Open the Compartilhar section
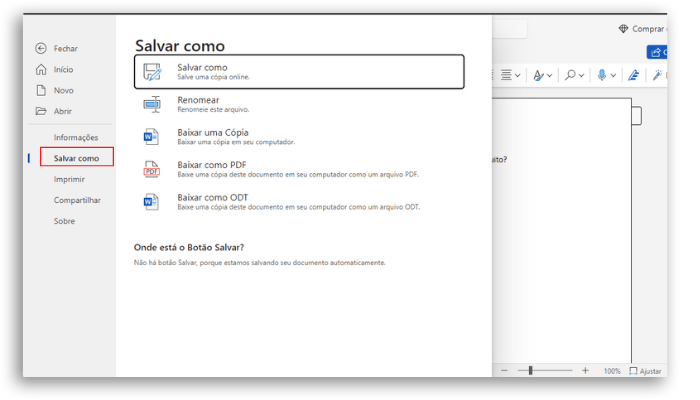Viewport: 700px width, 400px height. pos(77,200)
